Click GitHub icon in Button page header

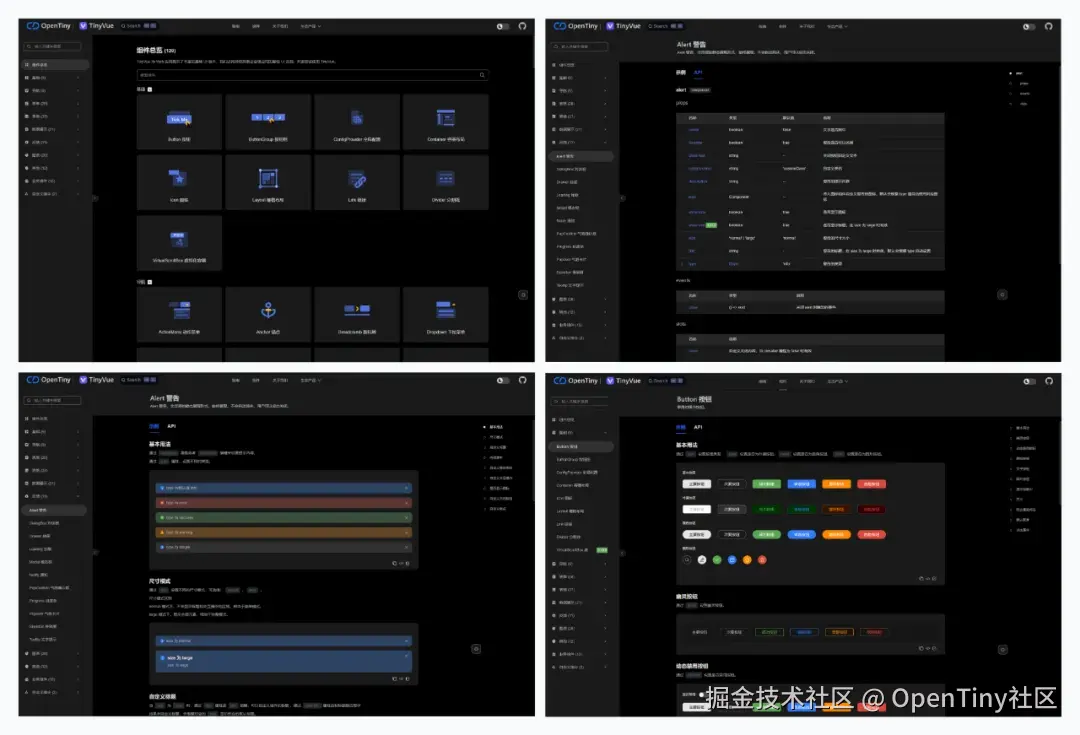click(x=1048, y=381)
